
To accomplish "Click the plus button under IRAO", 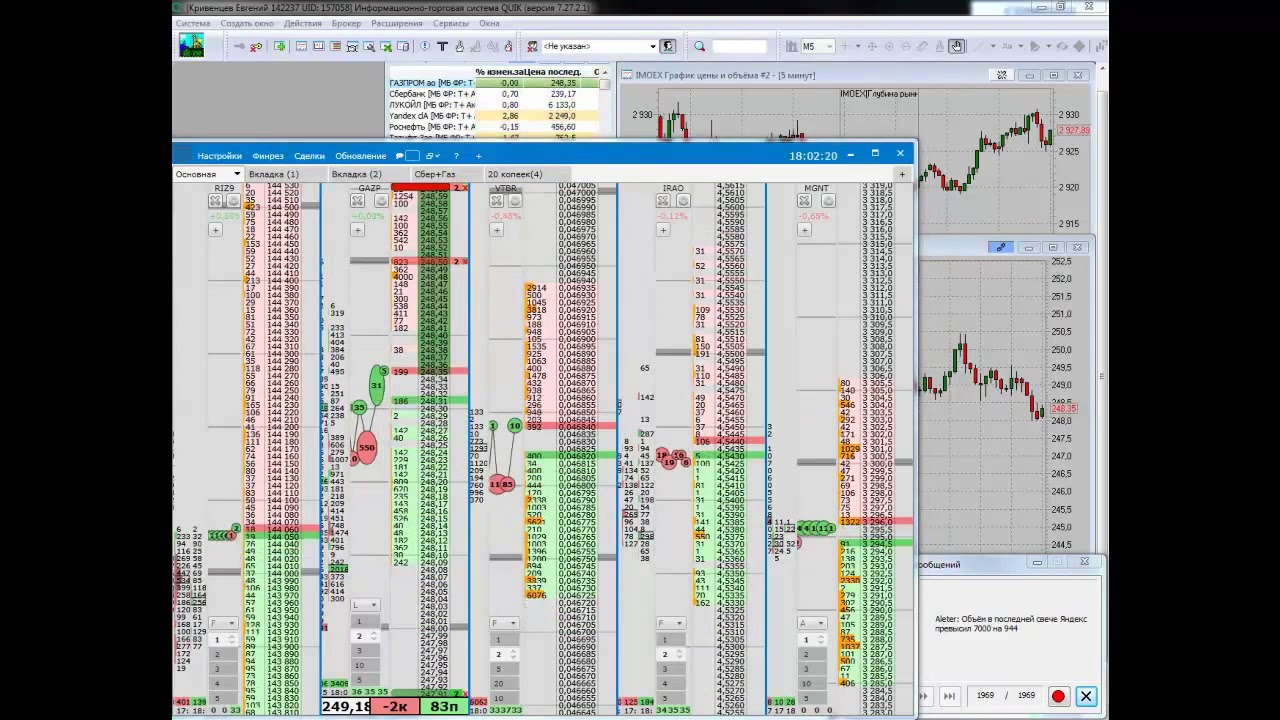I will pyautogui.click(x=663, y=230).
